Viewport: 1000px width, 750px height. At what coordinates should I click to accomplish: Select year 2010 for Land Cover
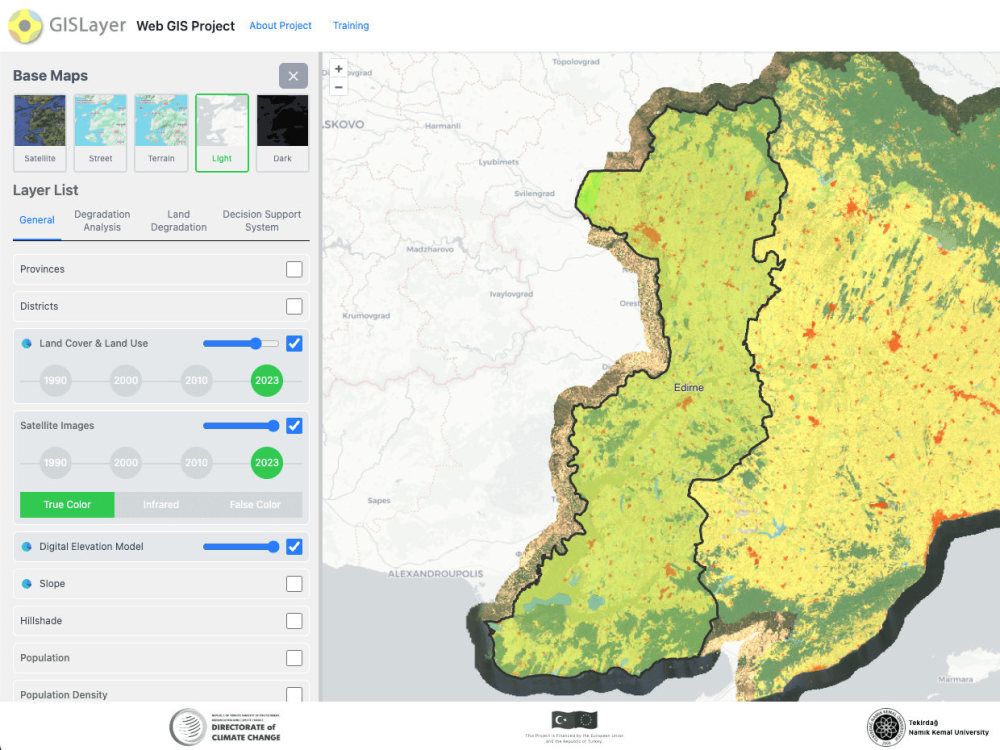coord(196,380)
